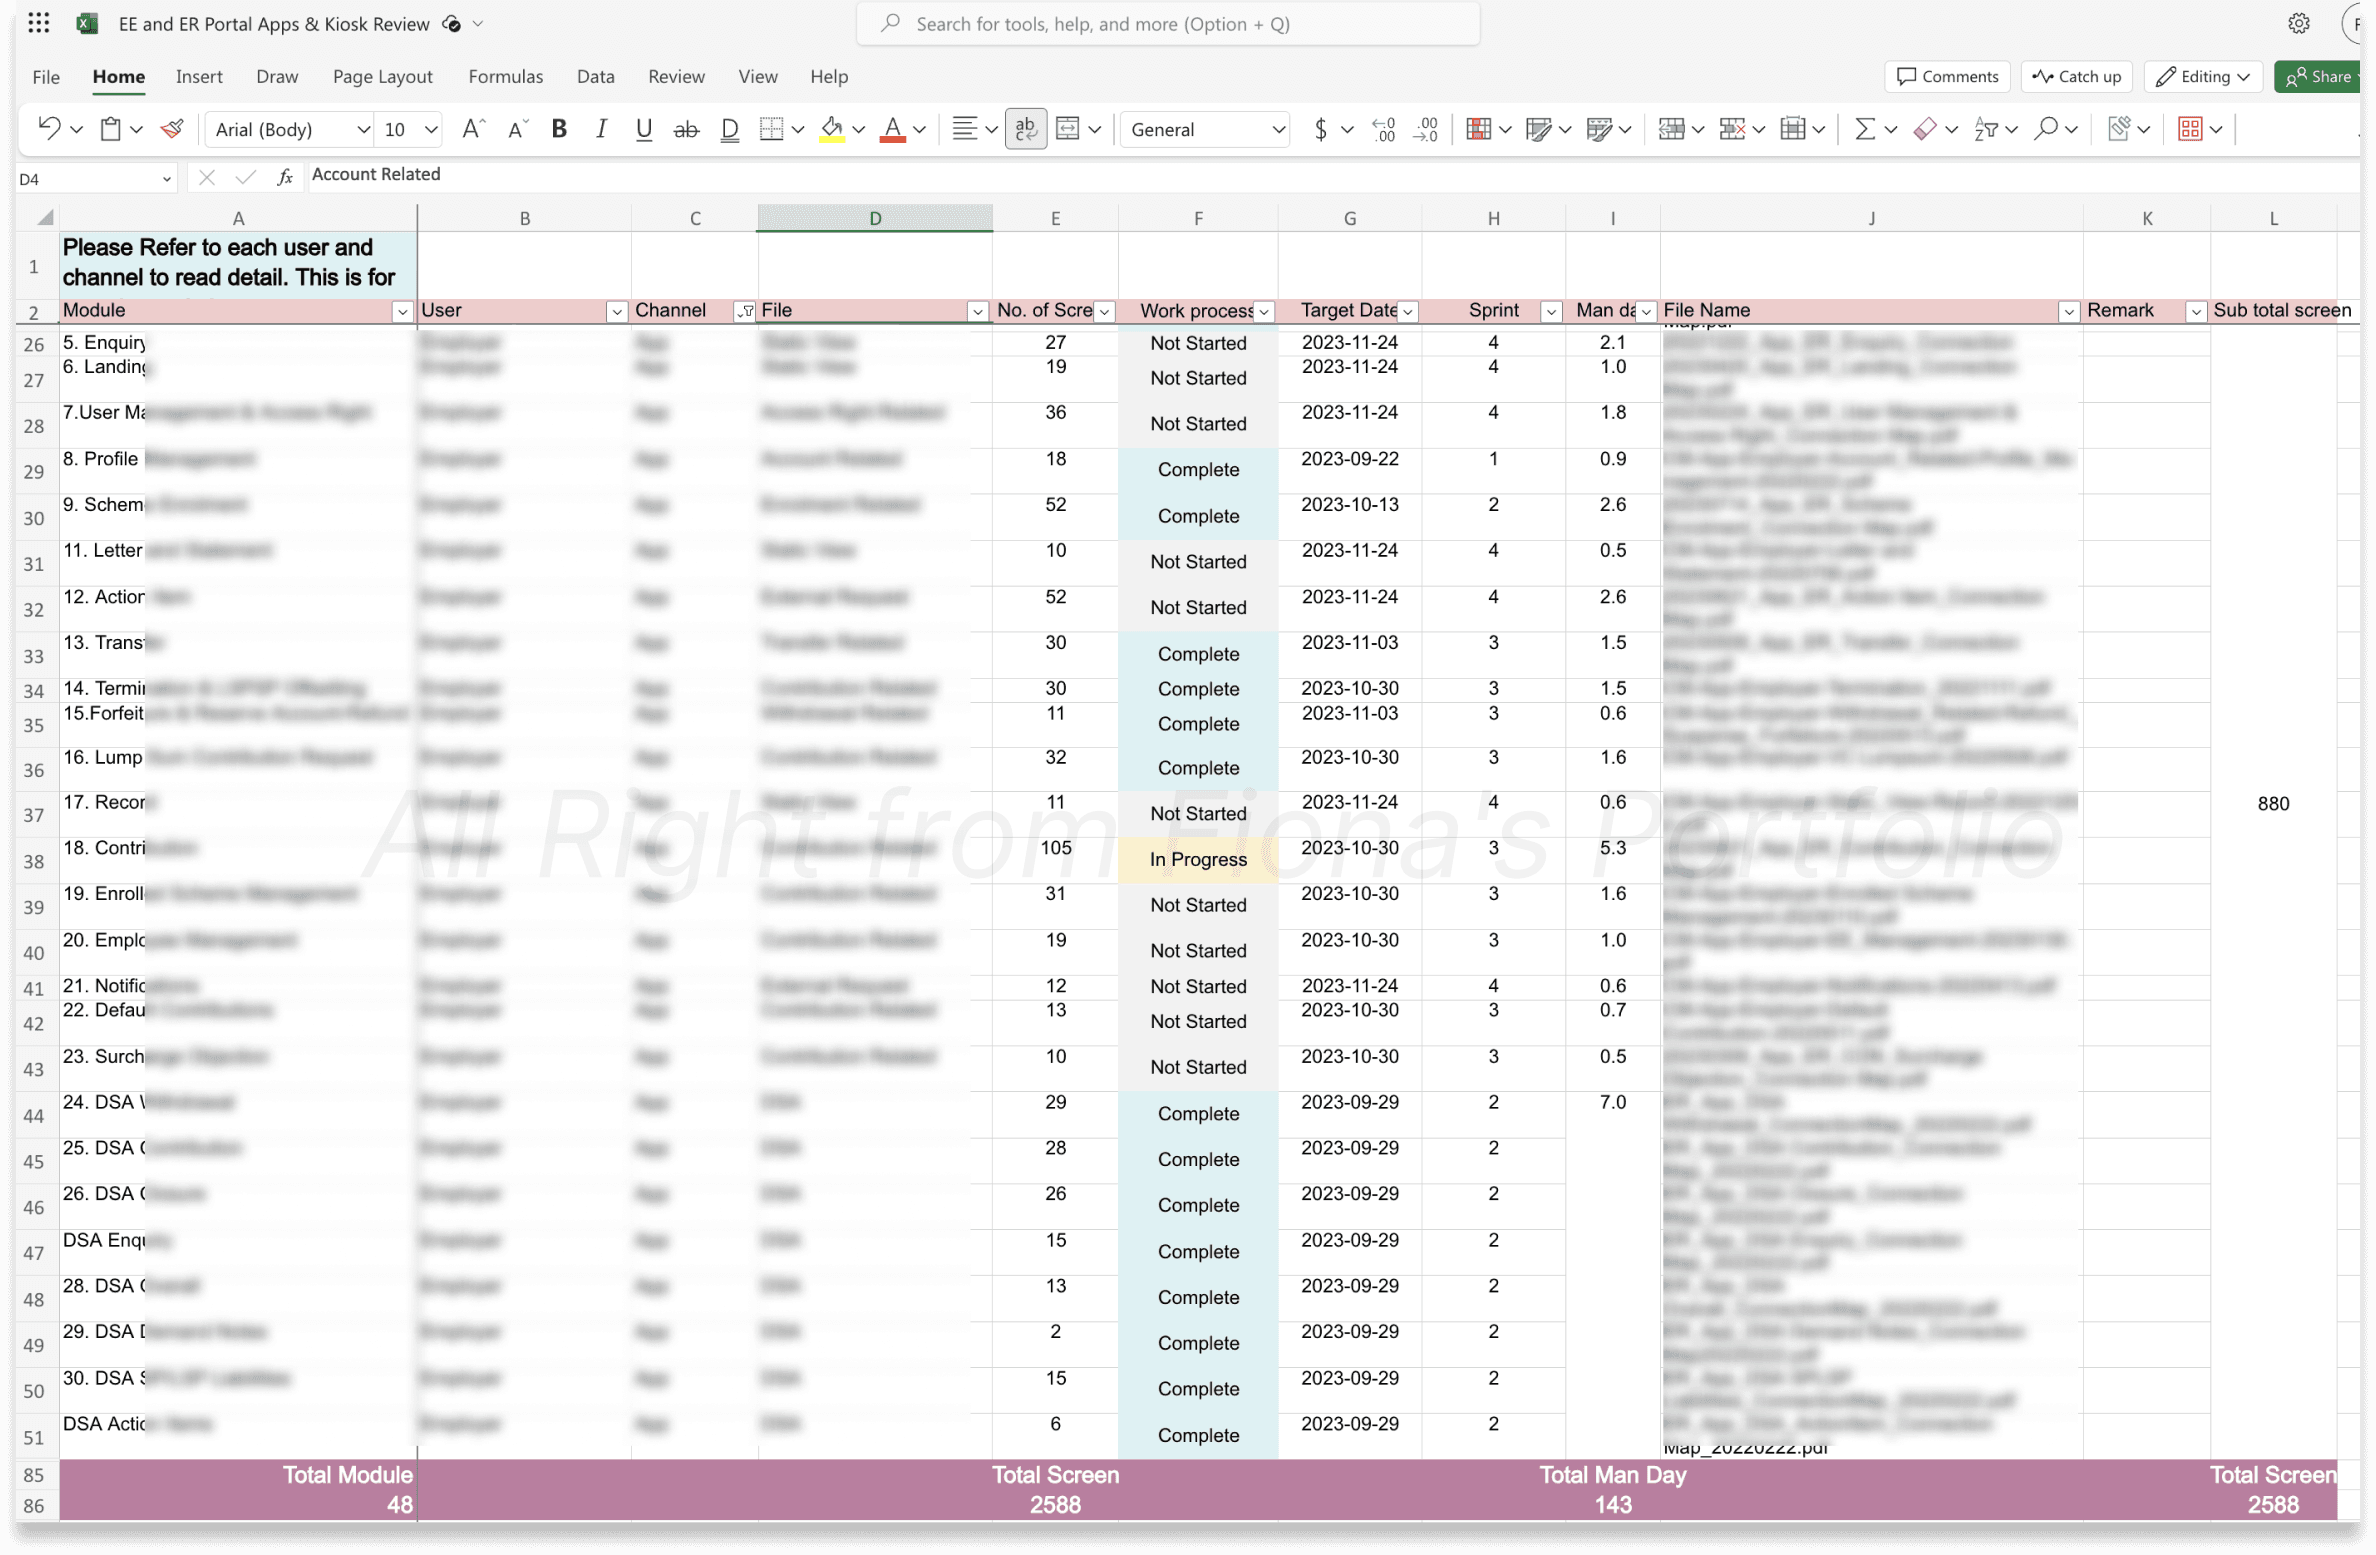Click the Comments button

[1947, 76]
